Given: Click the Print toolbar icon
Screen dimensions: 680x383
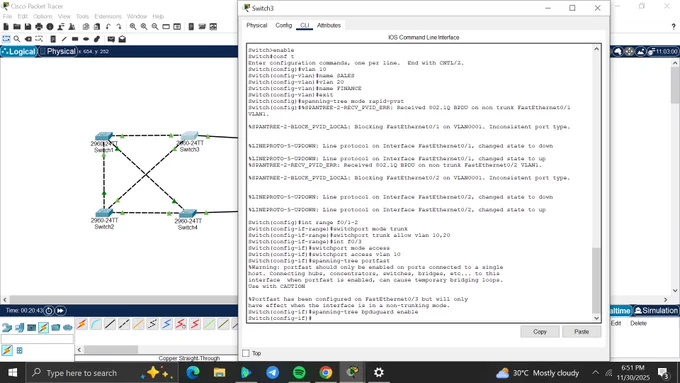Looking at the screenshot, I should [x=39, y=27].
